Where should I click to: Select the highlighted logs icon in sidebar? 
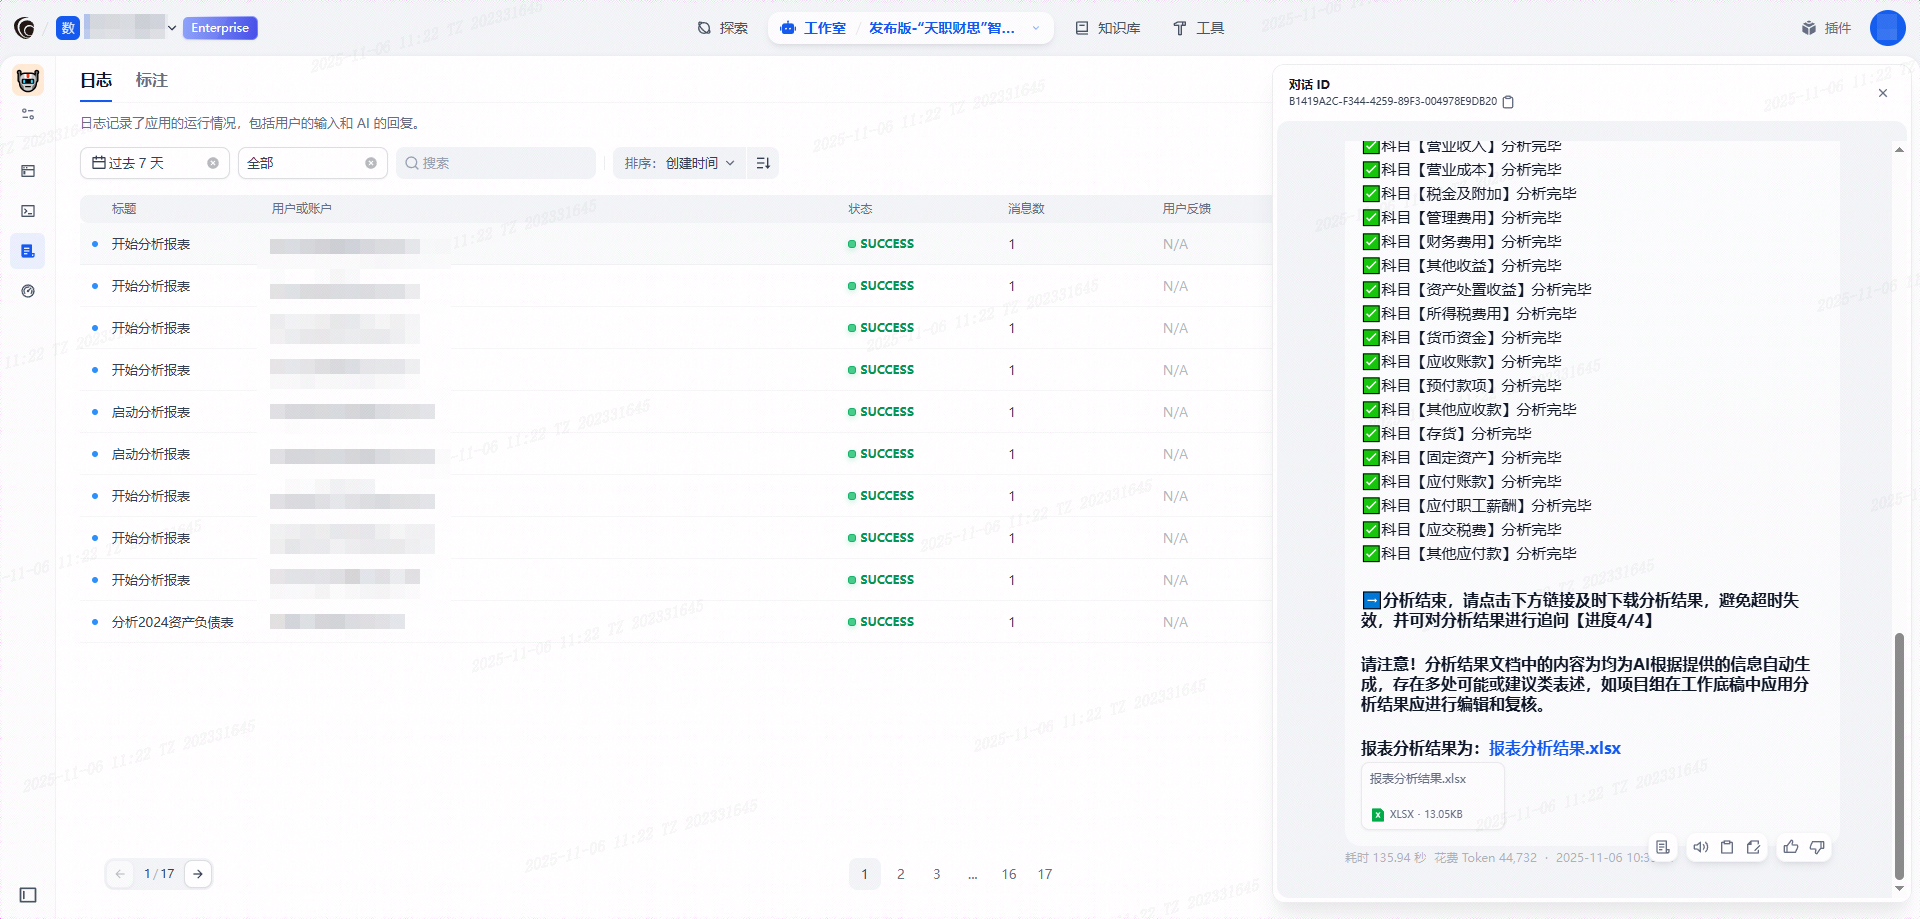pos(28,251)
